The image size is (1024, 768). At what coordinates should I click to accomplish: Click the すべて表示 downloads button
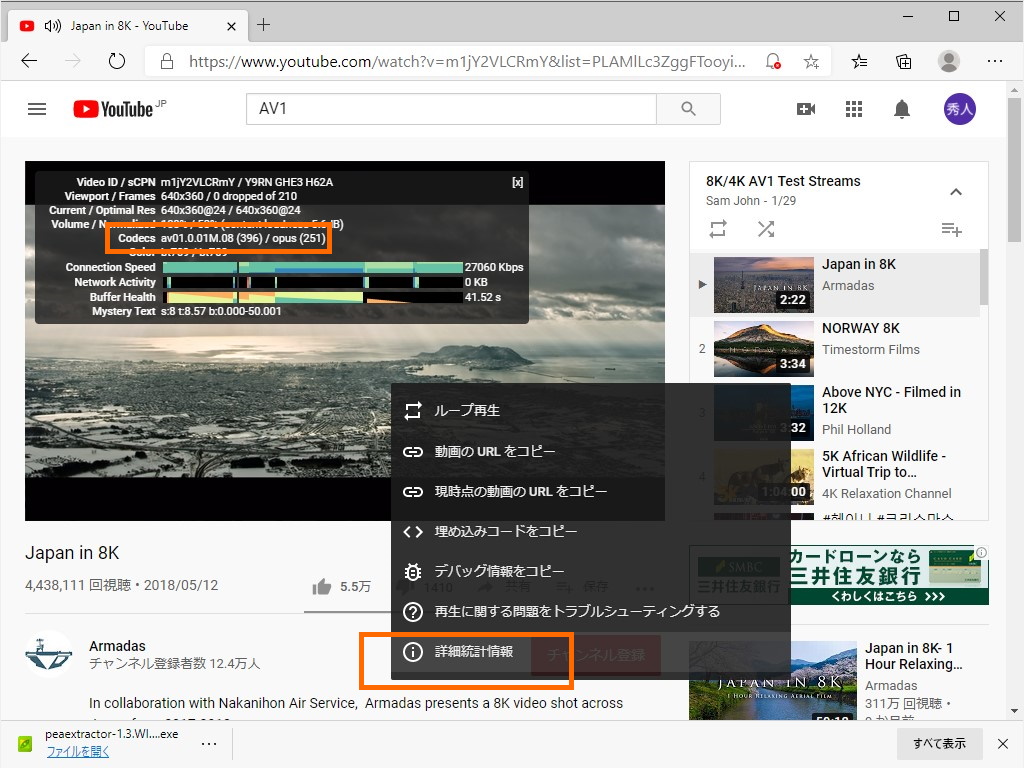point(938,744)
